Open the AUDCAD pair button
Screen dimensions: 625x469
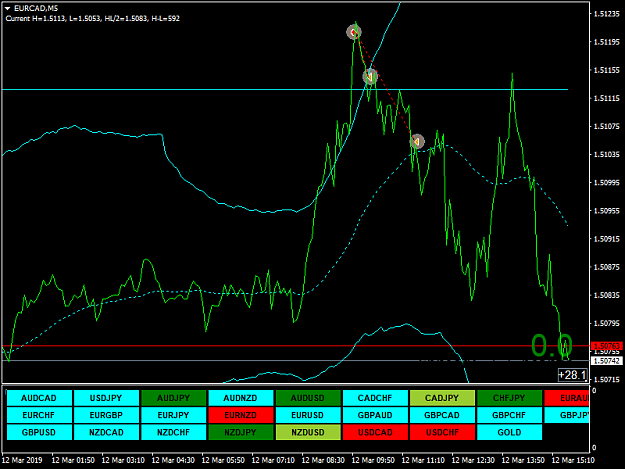click(39, 398)
